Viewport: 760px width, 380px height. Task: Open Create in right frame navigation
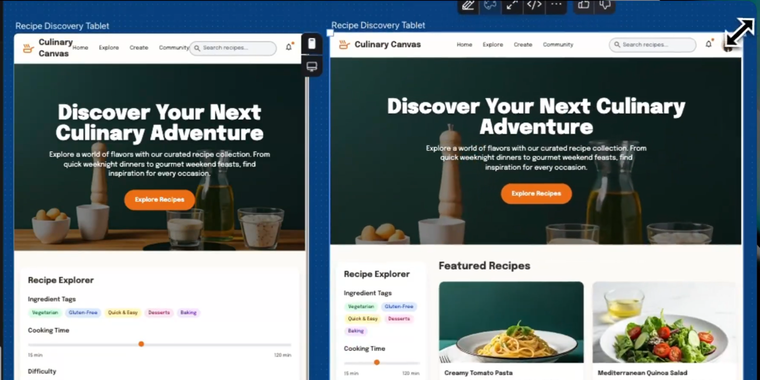[523, 45]
